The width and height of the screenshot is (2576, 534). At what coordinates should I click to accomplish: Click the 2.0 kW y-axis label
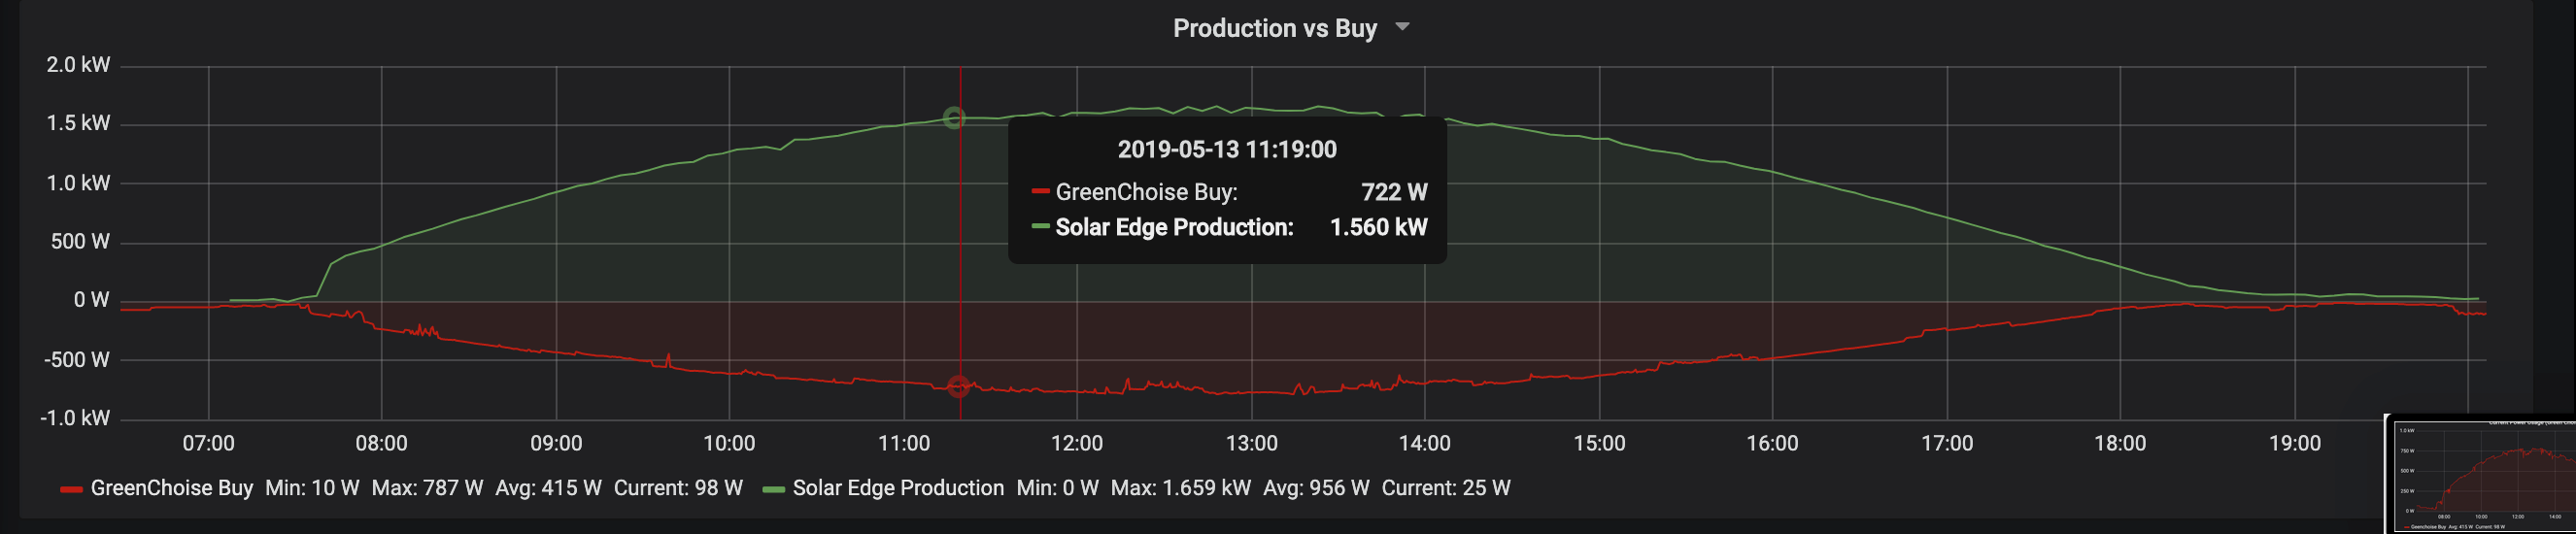pyautogui.click(x=78, y=65)
